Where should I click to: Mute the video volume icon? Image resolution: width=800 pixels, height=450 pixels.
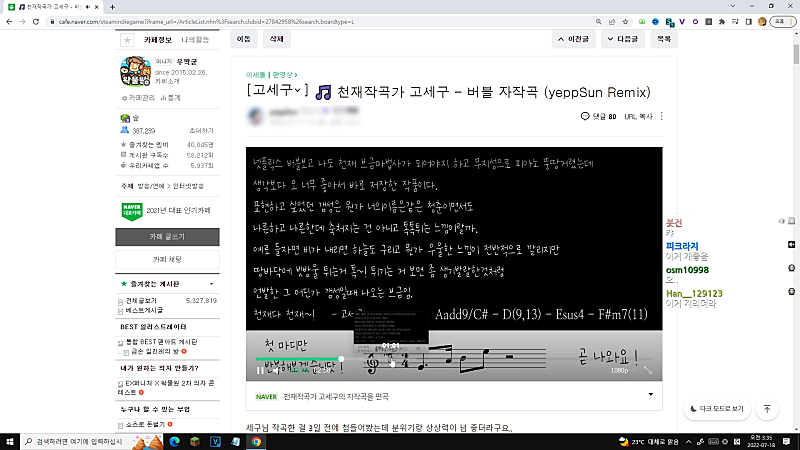pos(277,370)
